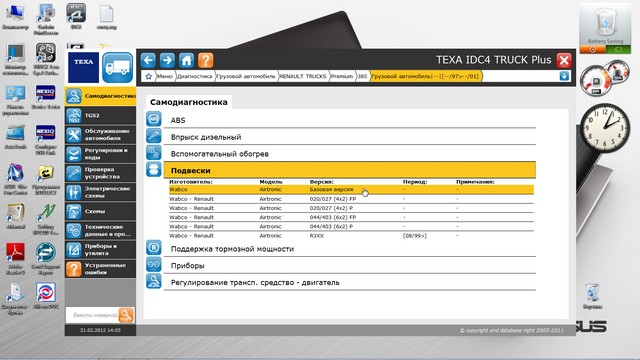Click the Приборы instruments icon
This screenshot has width=640, height=360.
pyautogui.click(x=153, y=264)
